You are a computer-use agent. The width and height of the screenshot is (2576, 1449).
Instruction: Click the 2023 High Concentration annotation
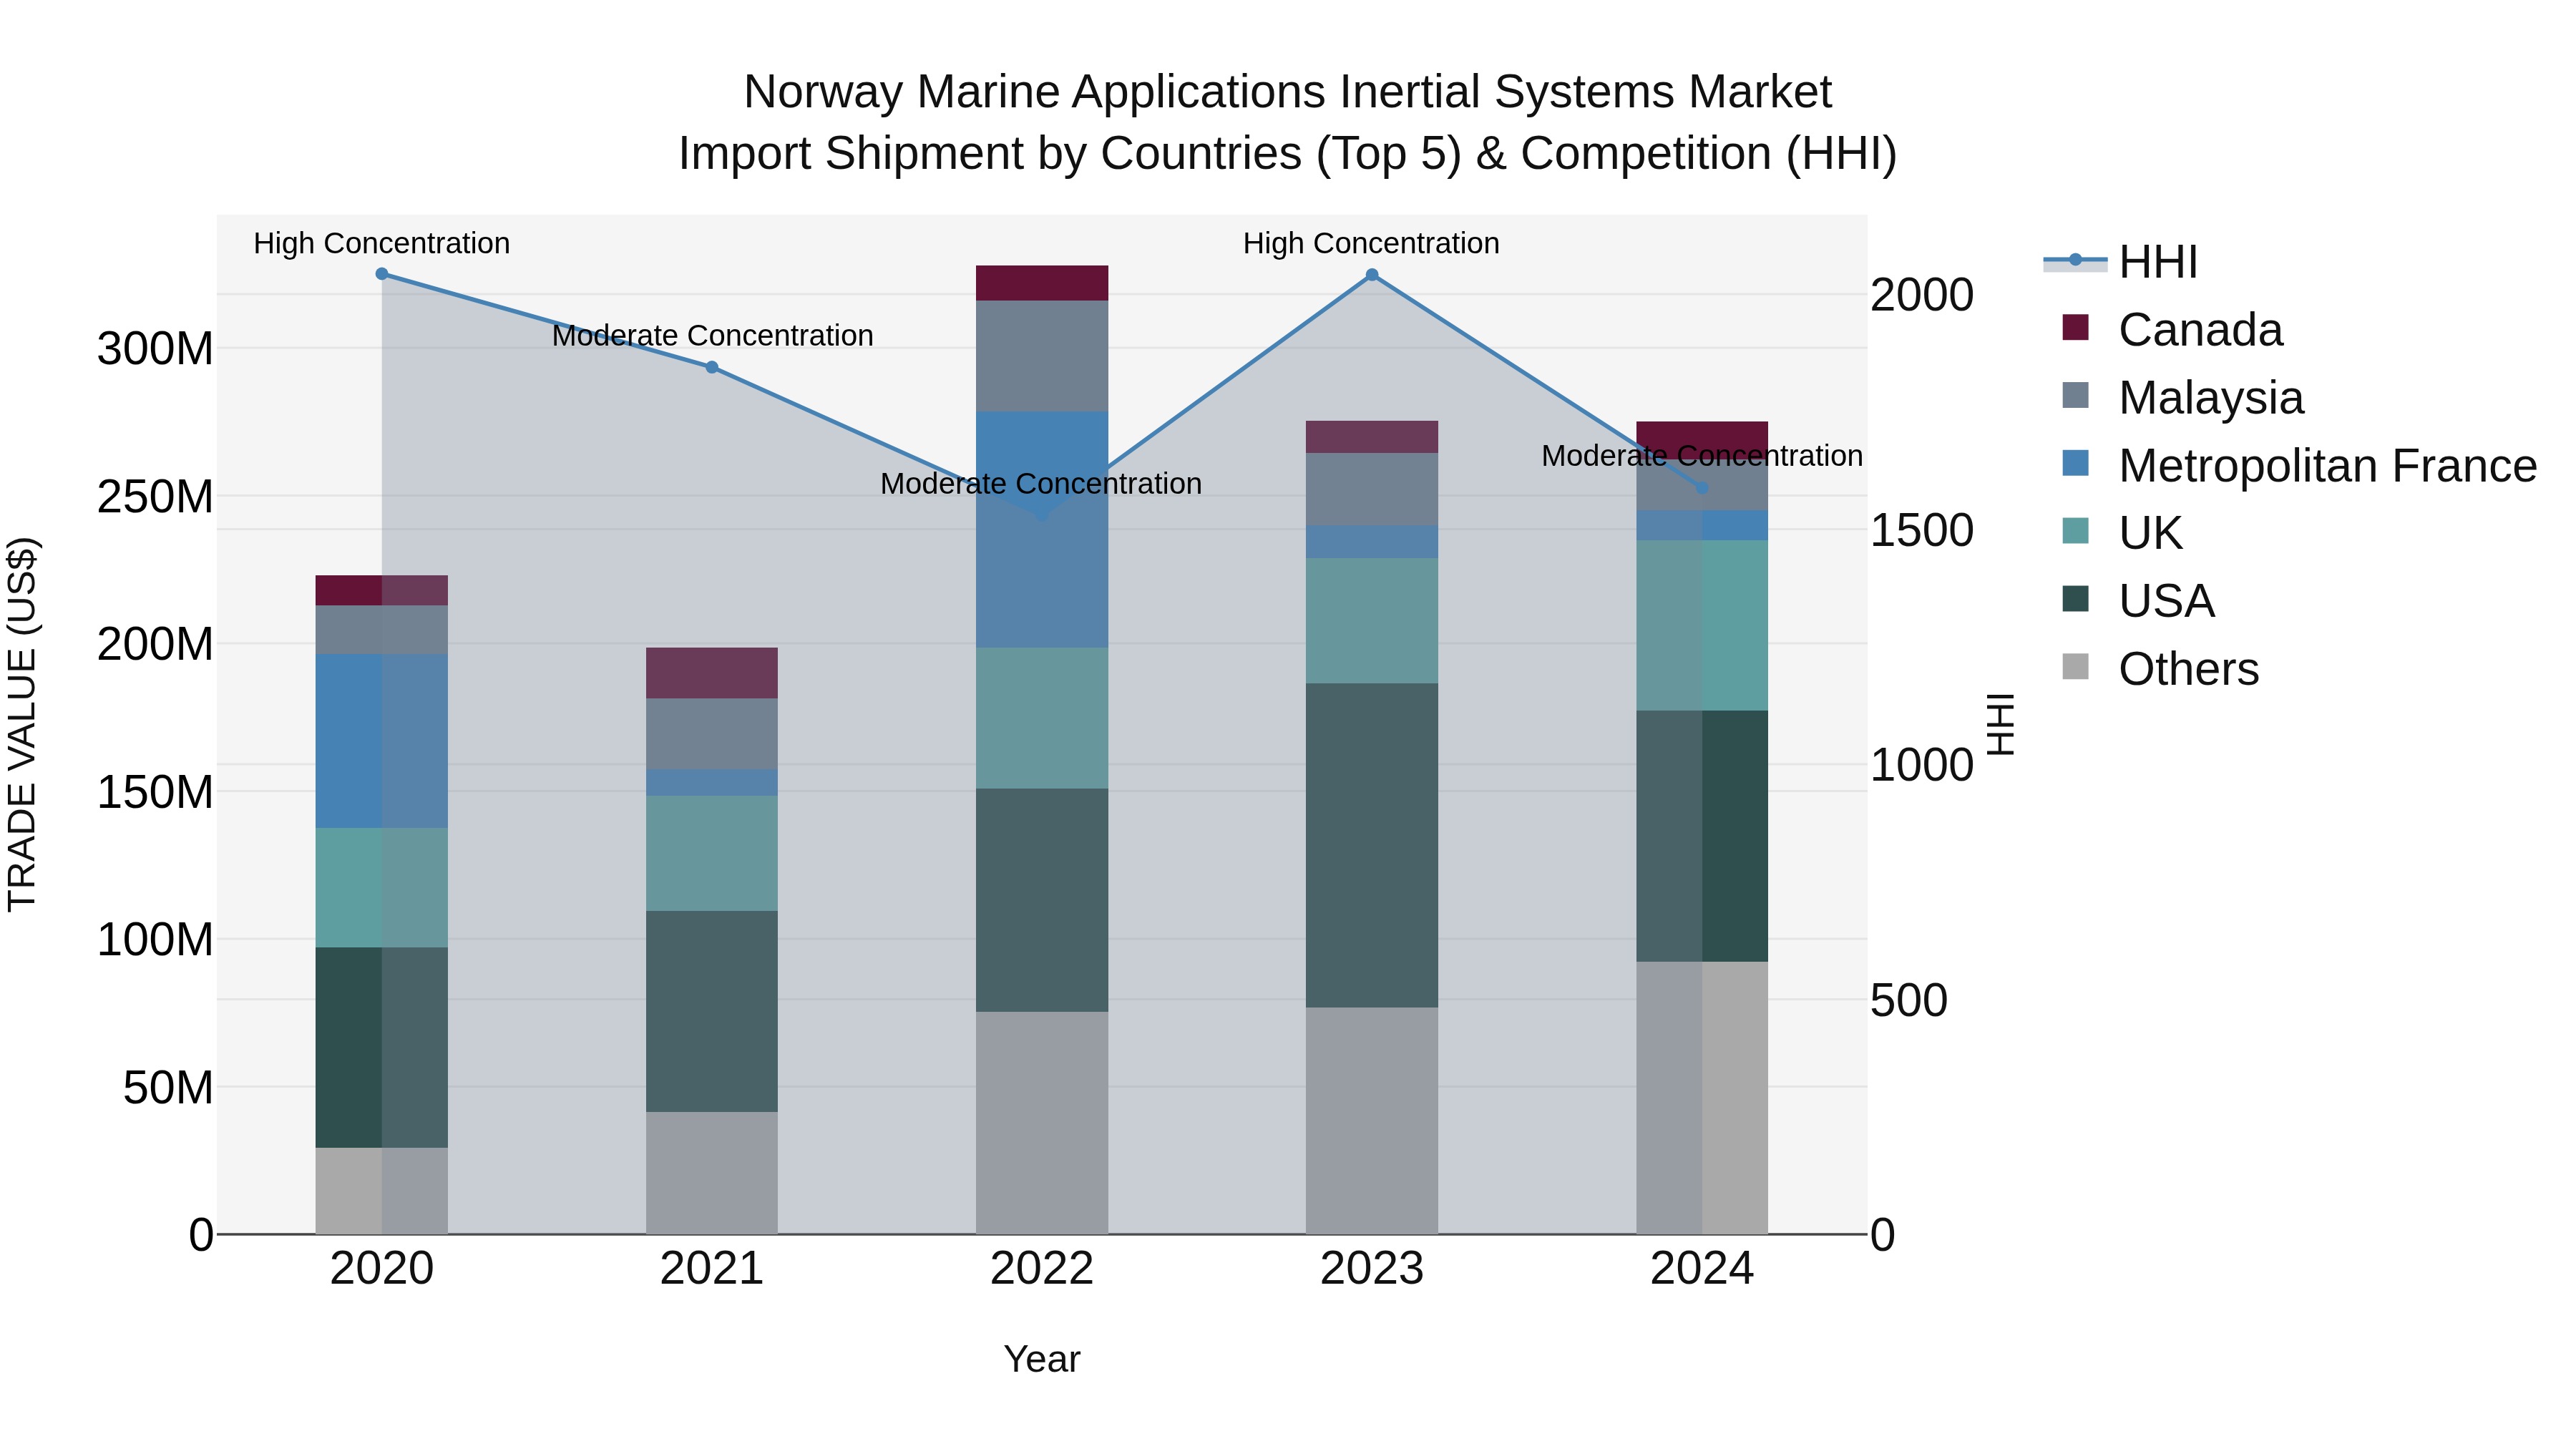point(1371,243)
